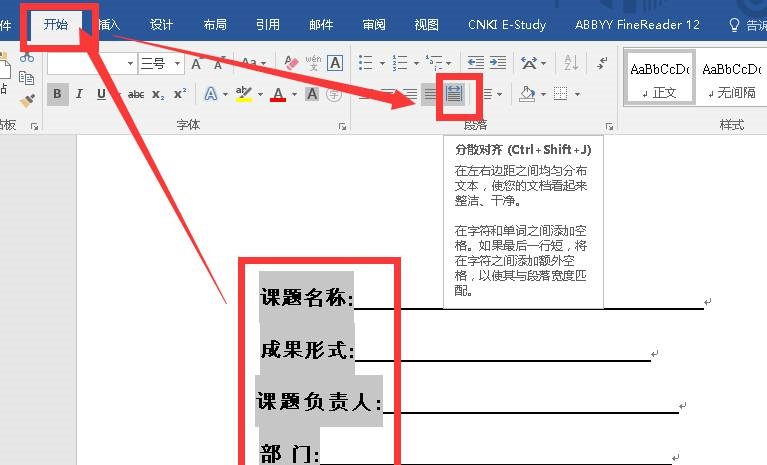Screen dimensions: 767x465
Task: Click the 成果形式: text line
Action: pos(307,350)
